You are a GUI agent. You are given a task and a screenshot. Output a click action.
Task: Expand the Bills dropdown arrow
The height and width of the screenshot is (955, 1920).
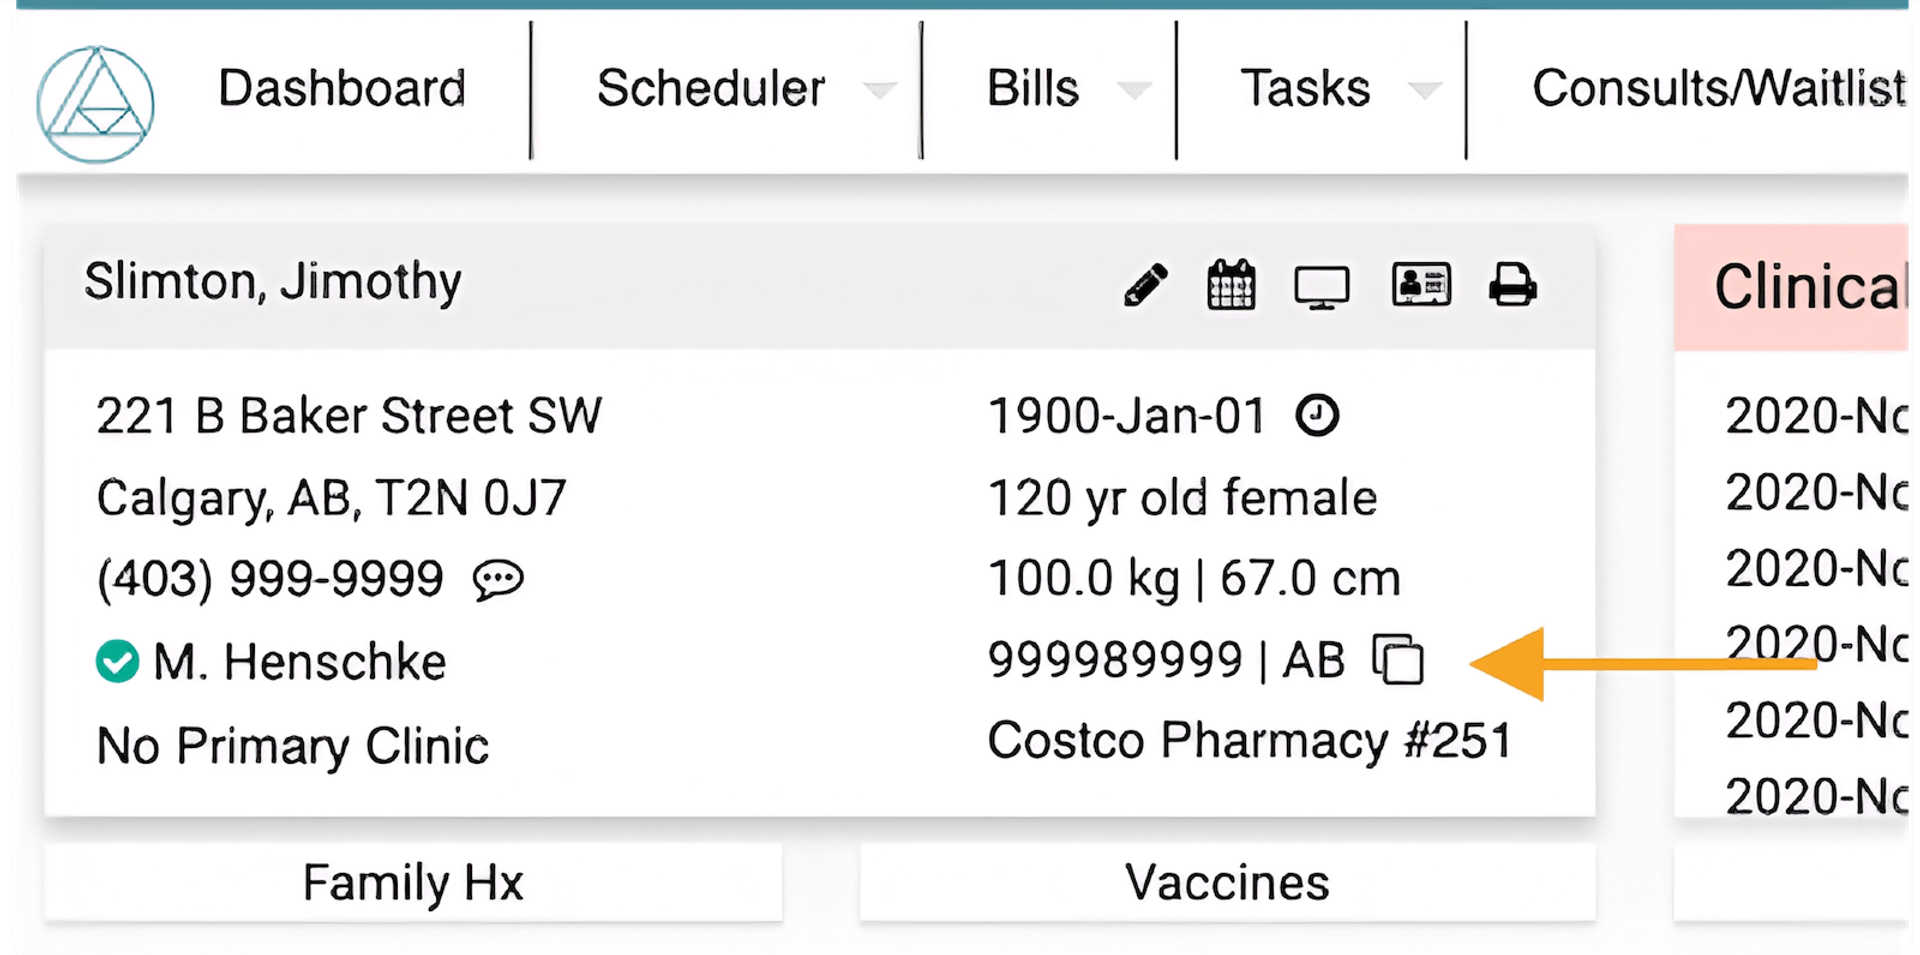click(1133, 91)
